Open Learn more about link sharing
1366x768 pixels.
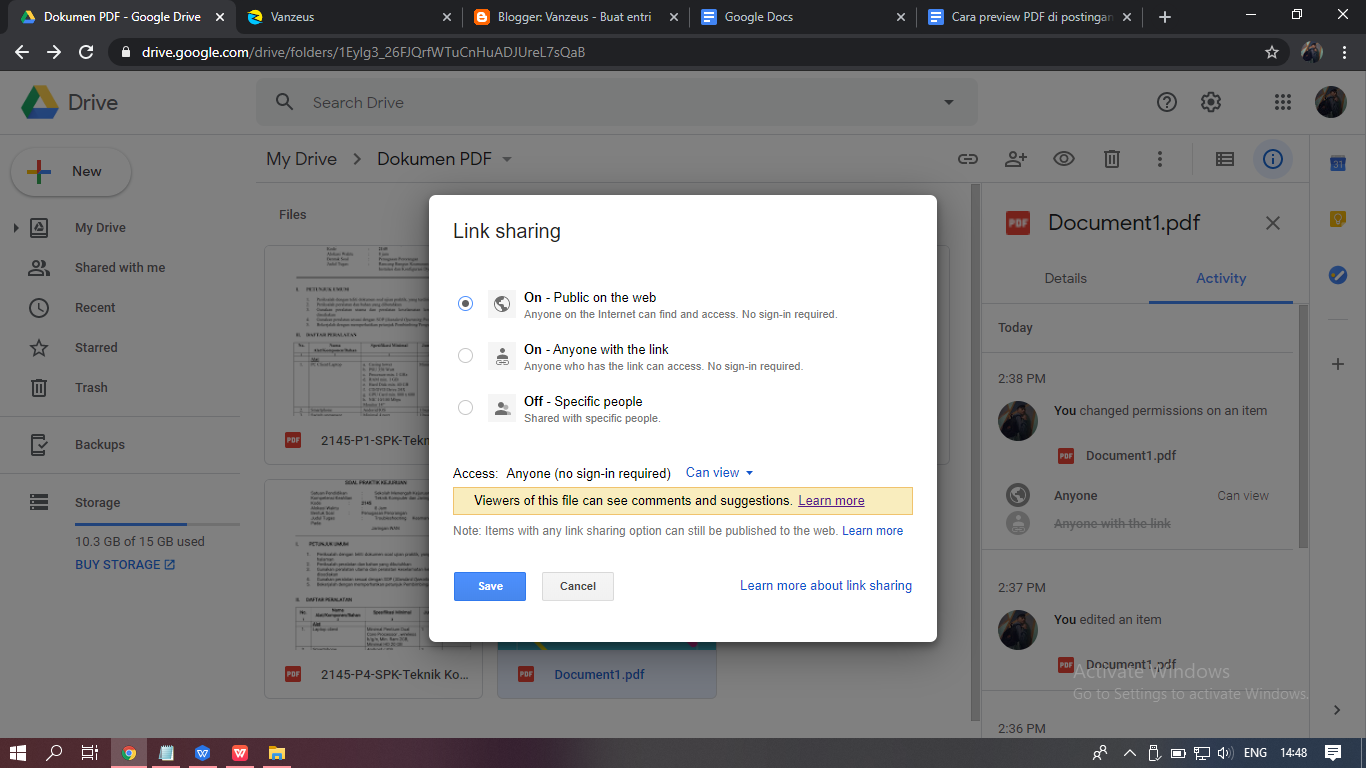tap(825, 585)
